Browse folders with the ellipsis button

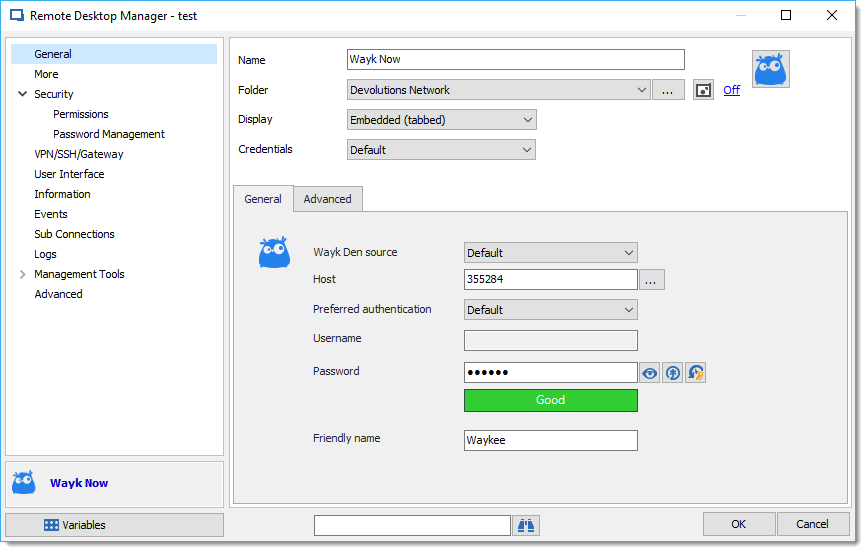pos(668,90)
